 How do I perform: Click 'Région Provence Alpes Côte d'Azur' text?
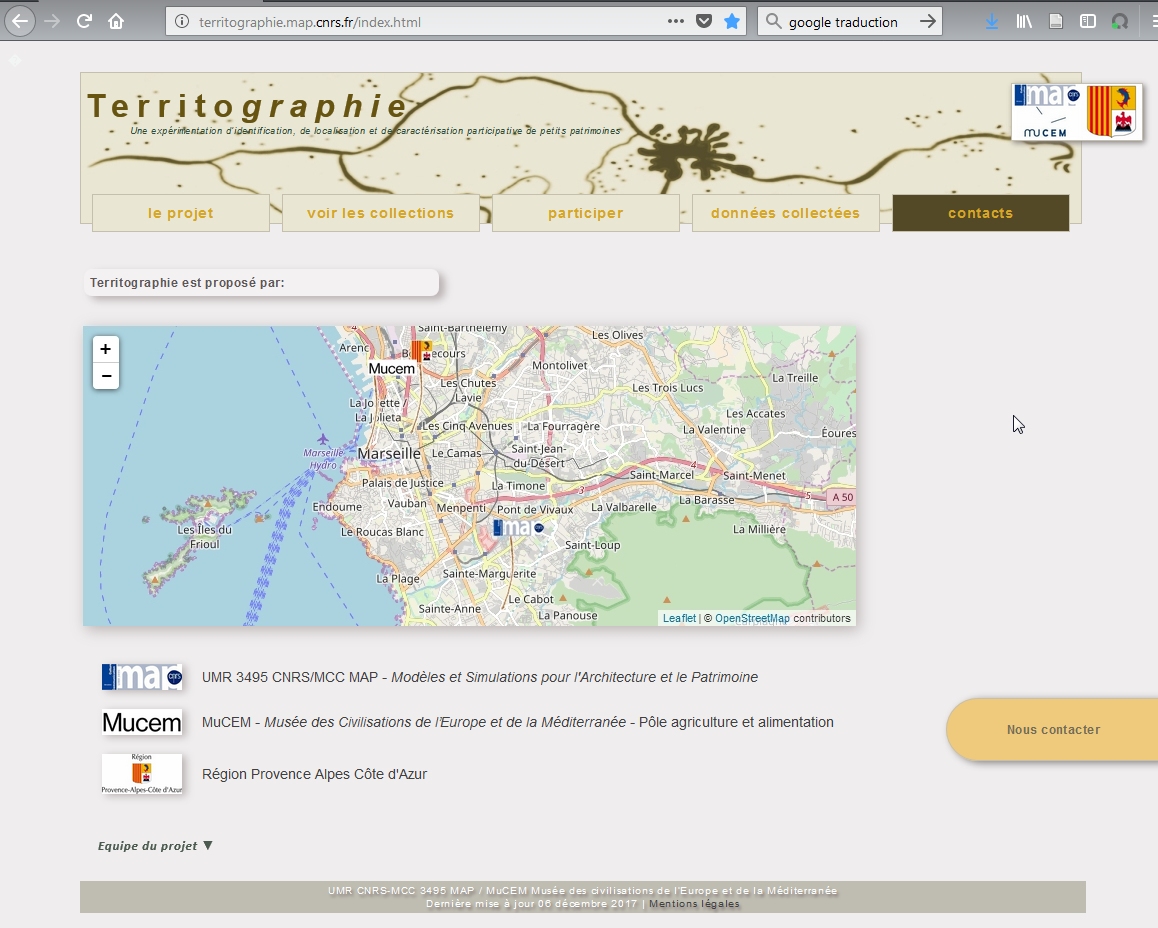click(x=315, y=774)
